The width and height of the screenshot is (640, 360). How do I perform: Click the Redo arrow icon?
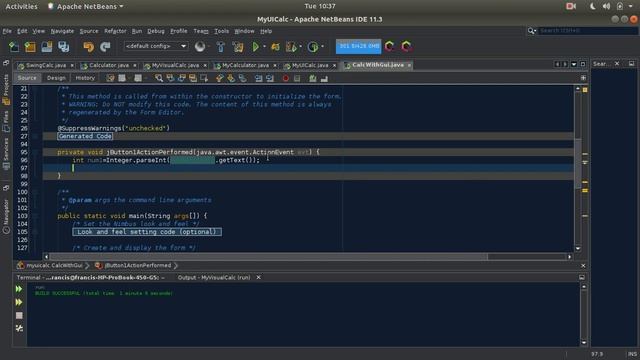pyautogui.click(x=105, y=47)
